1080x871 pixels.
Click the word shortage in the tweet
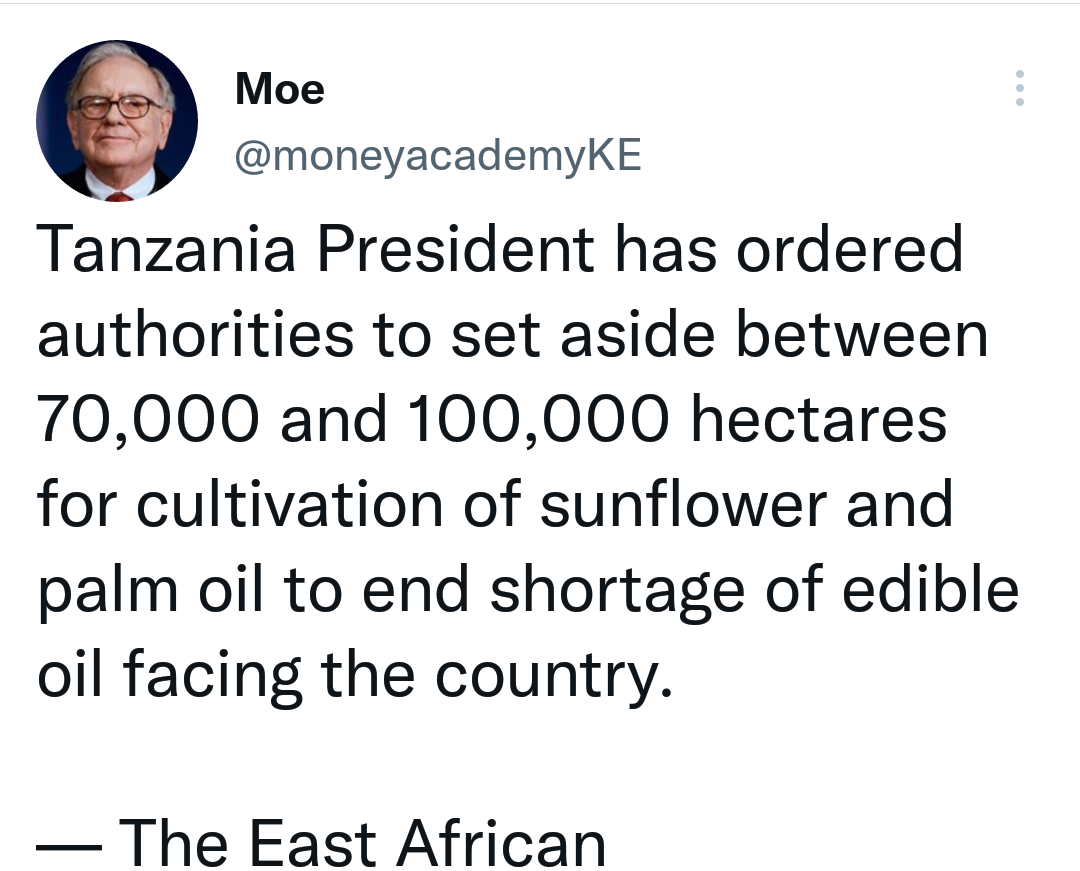coord(618,591)
